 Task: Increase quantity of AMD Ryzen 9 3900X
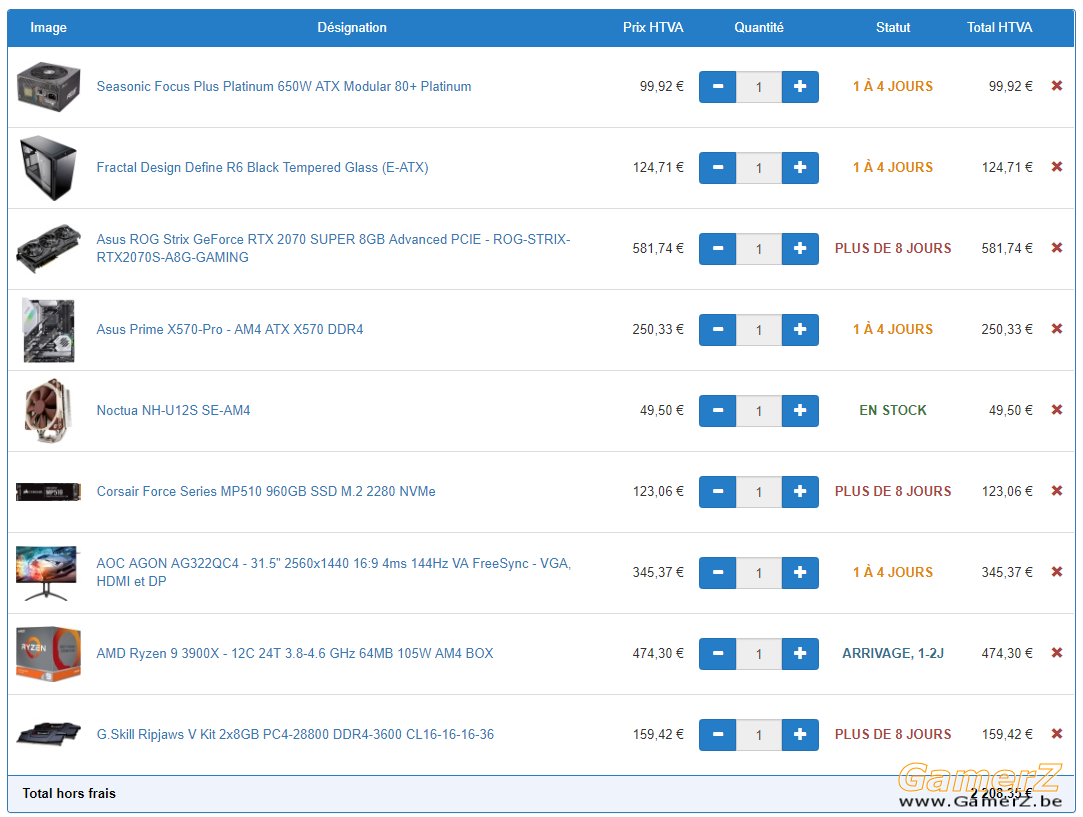800,654
